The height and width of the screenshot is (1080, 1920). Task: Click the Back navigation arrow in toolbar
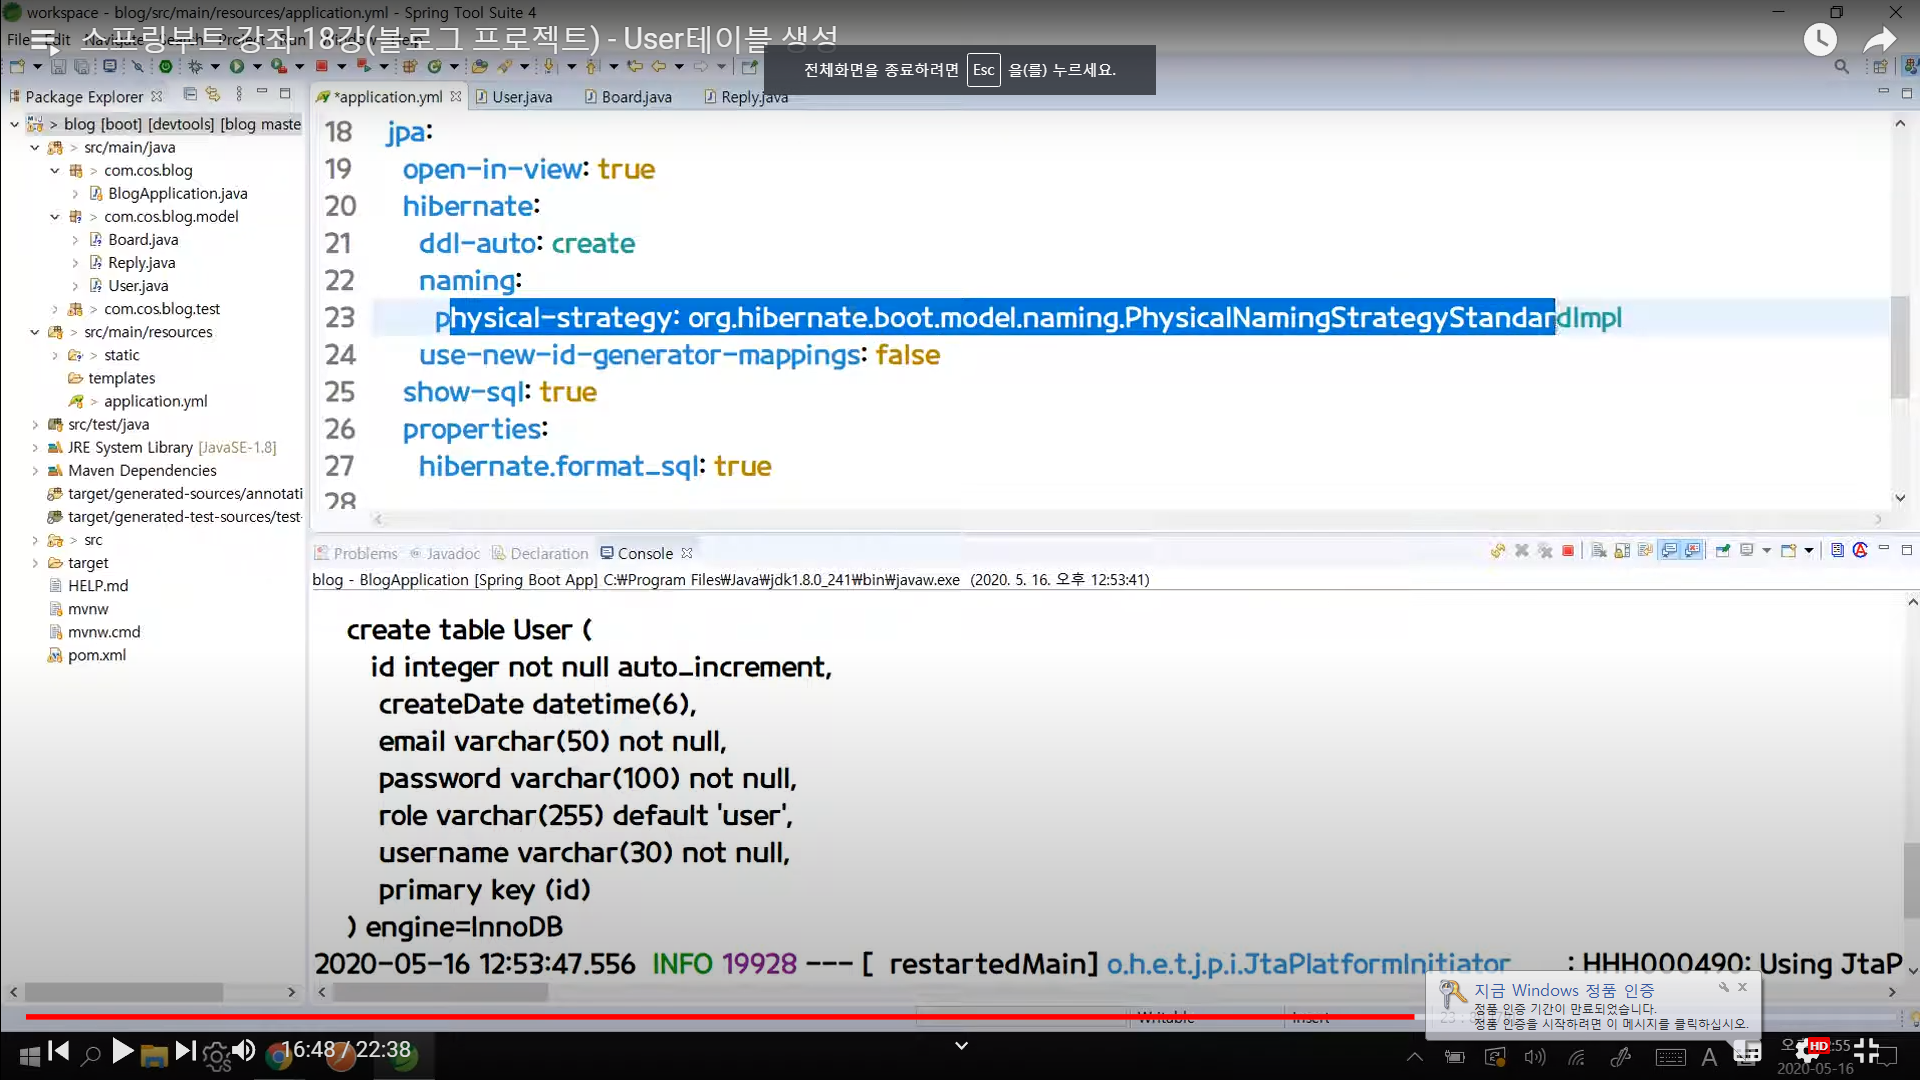point(659,67)
